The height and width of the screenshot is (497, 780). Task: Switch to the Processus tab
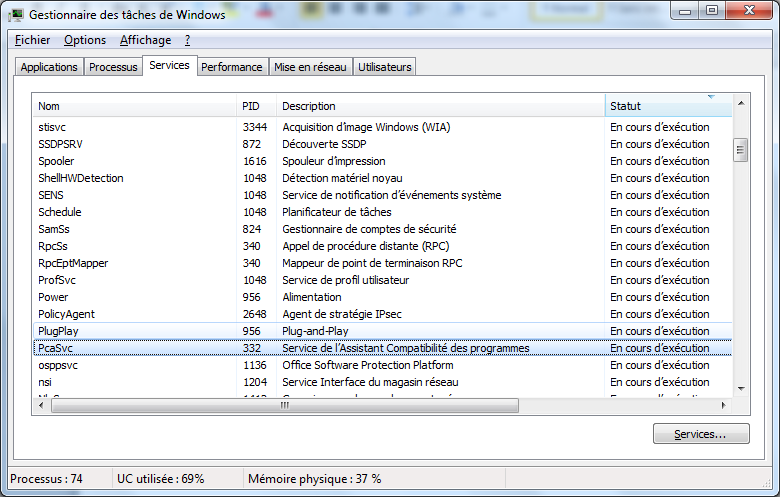pyautogui.click(x=113, y=67)
